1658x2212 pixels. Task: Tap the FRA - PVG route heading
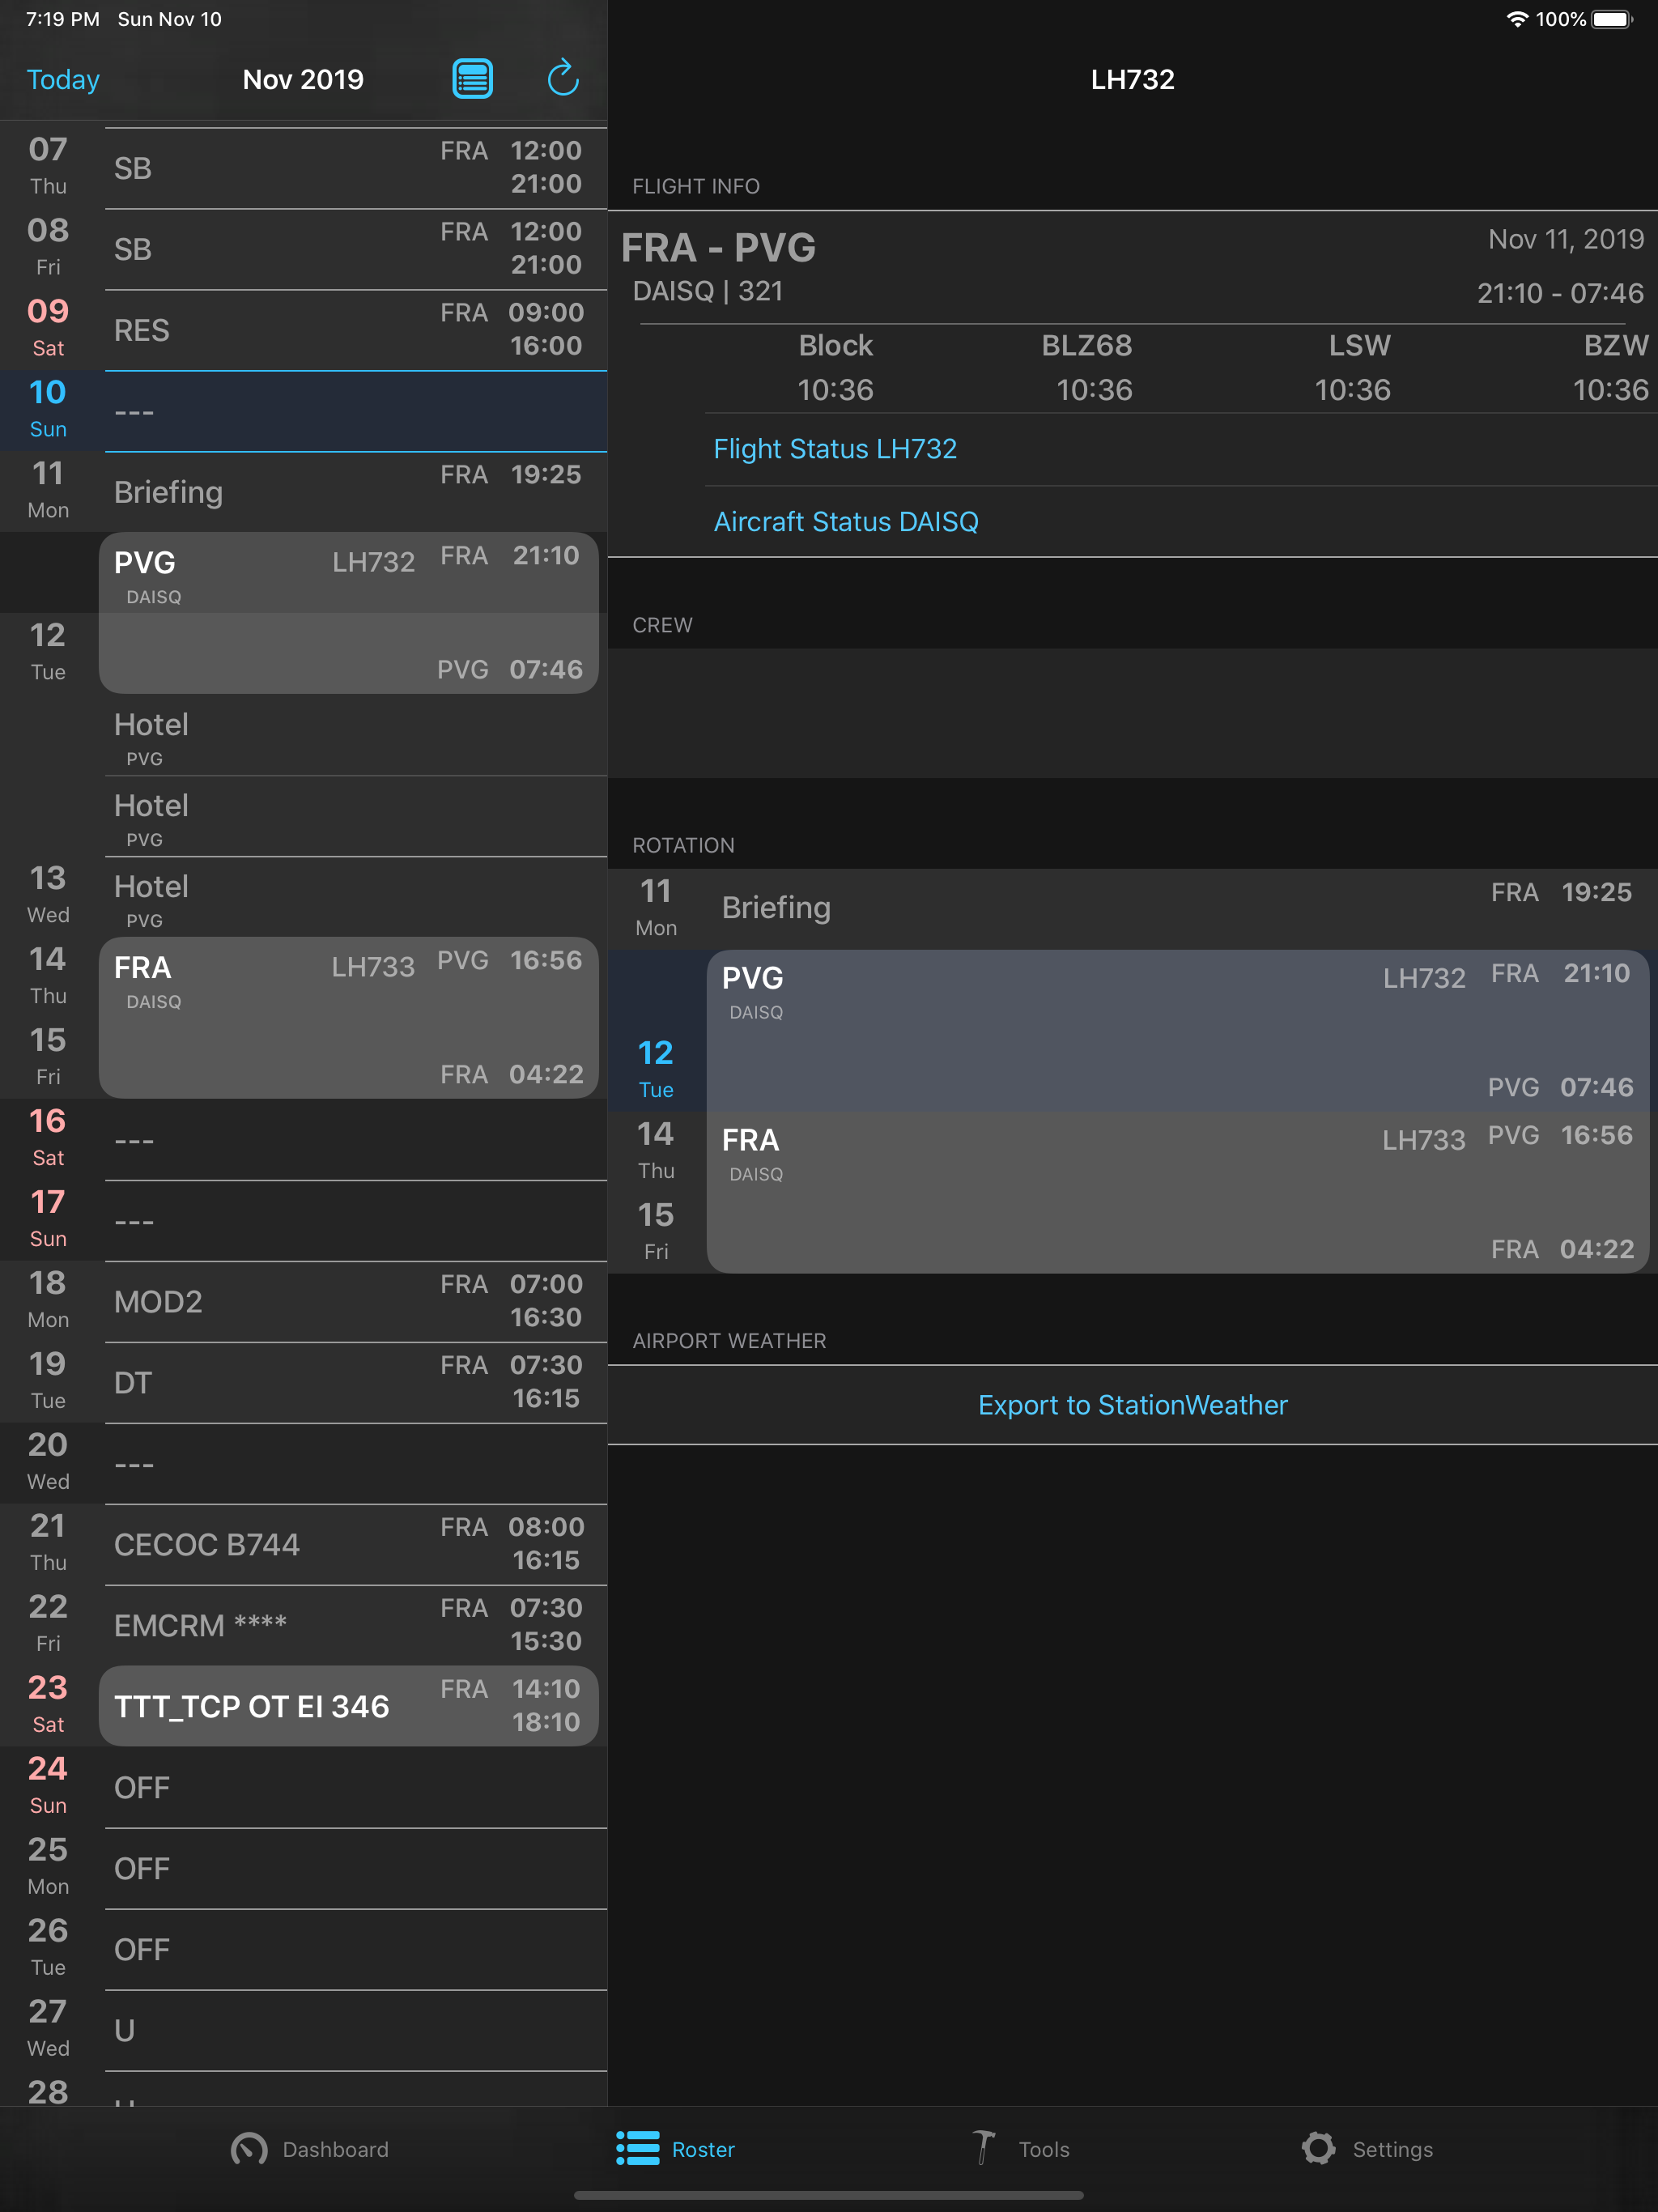718,247
